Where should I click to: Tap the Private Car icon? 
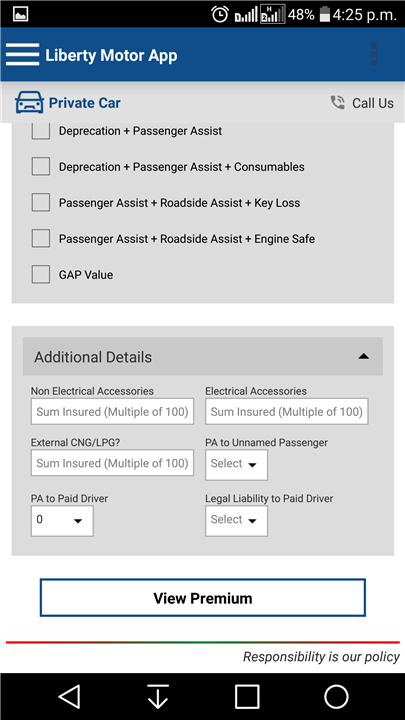(29, 102)
